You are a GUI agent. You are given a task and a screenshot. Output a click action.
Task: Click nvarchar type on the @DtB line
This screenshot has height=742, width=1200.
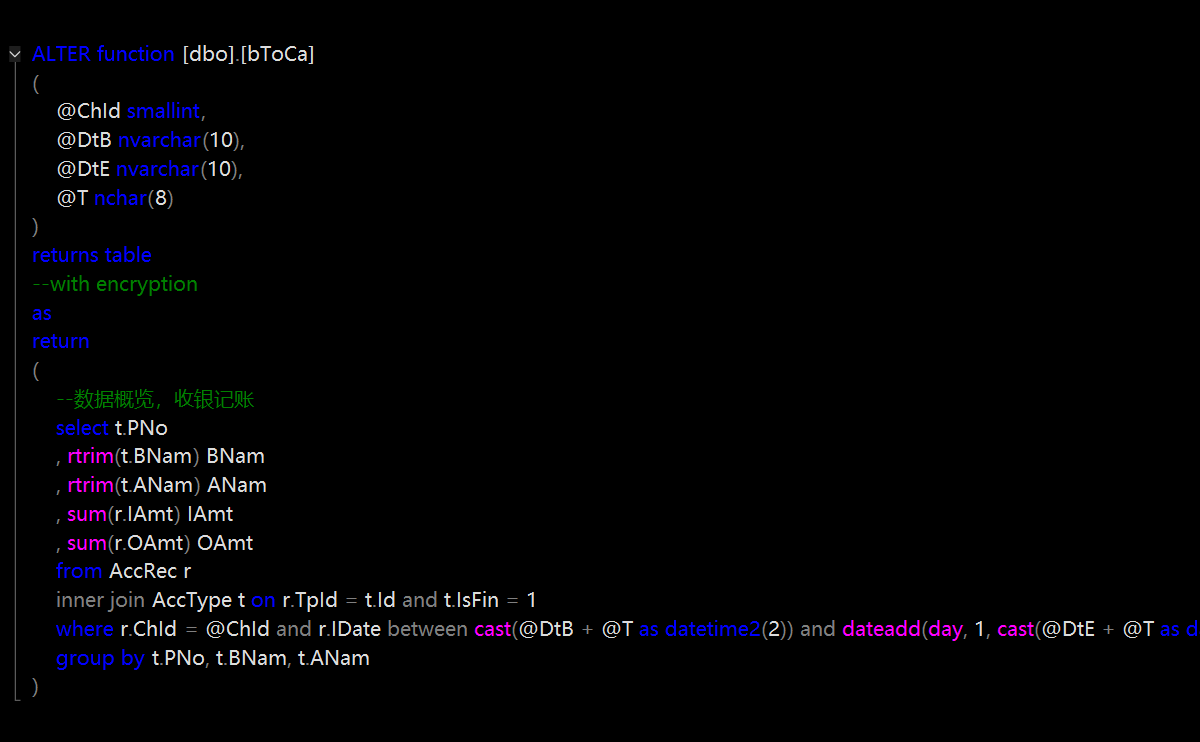[159, 141]
